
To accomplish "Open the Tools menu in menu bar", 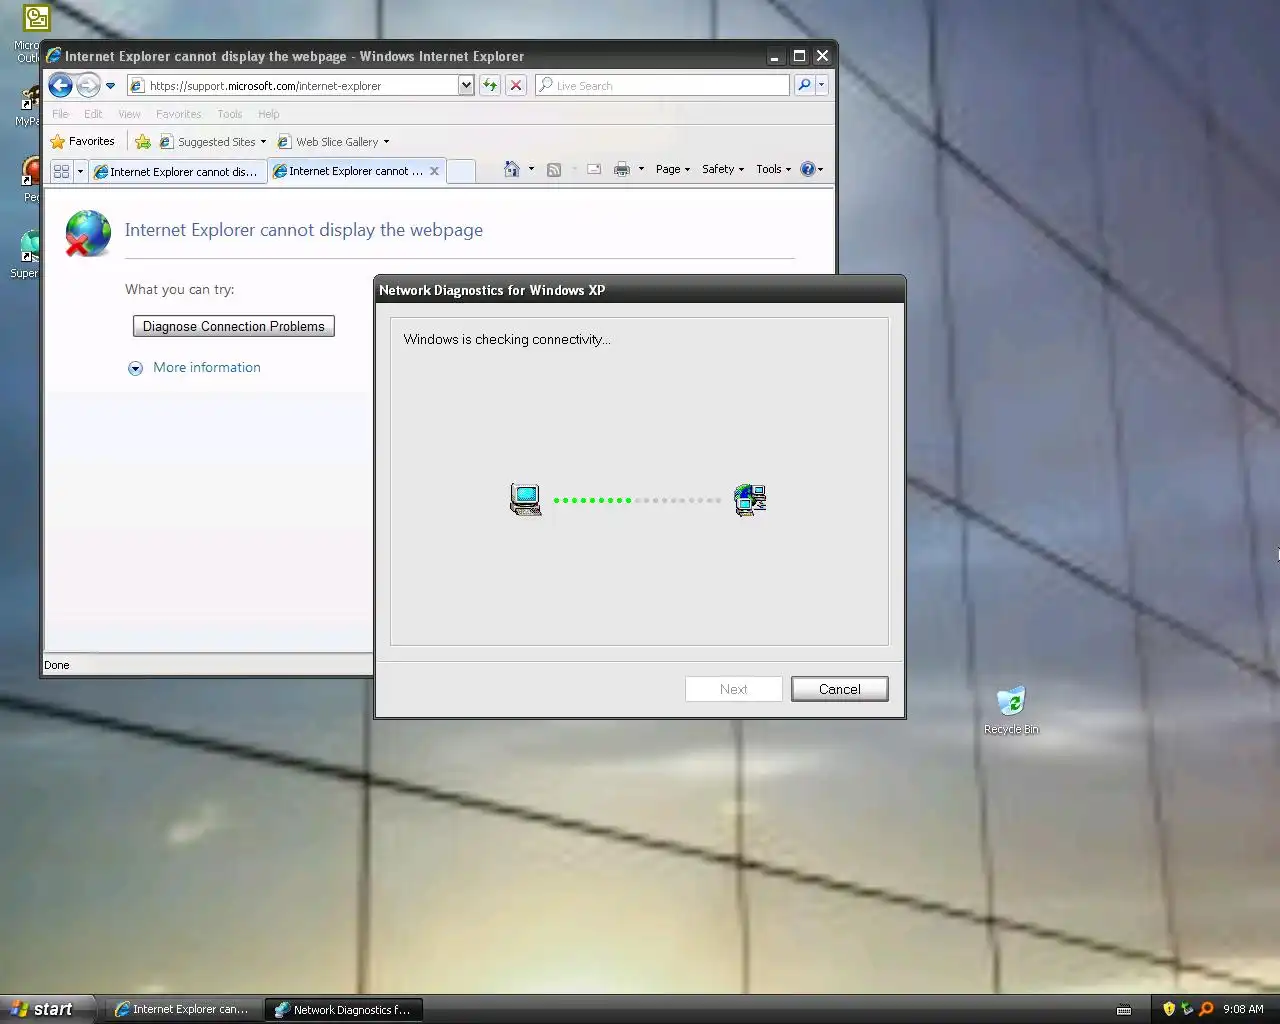I will [x=230, y=114].
